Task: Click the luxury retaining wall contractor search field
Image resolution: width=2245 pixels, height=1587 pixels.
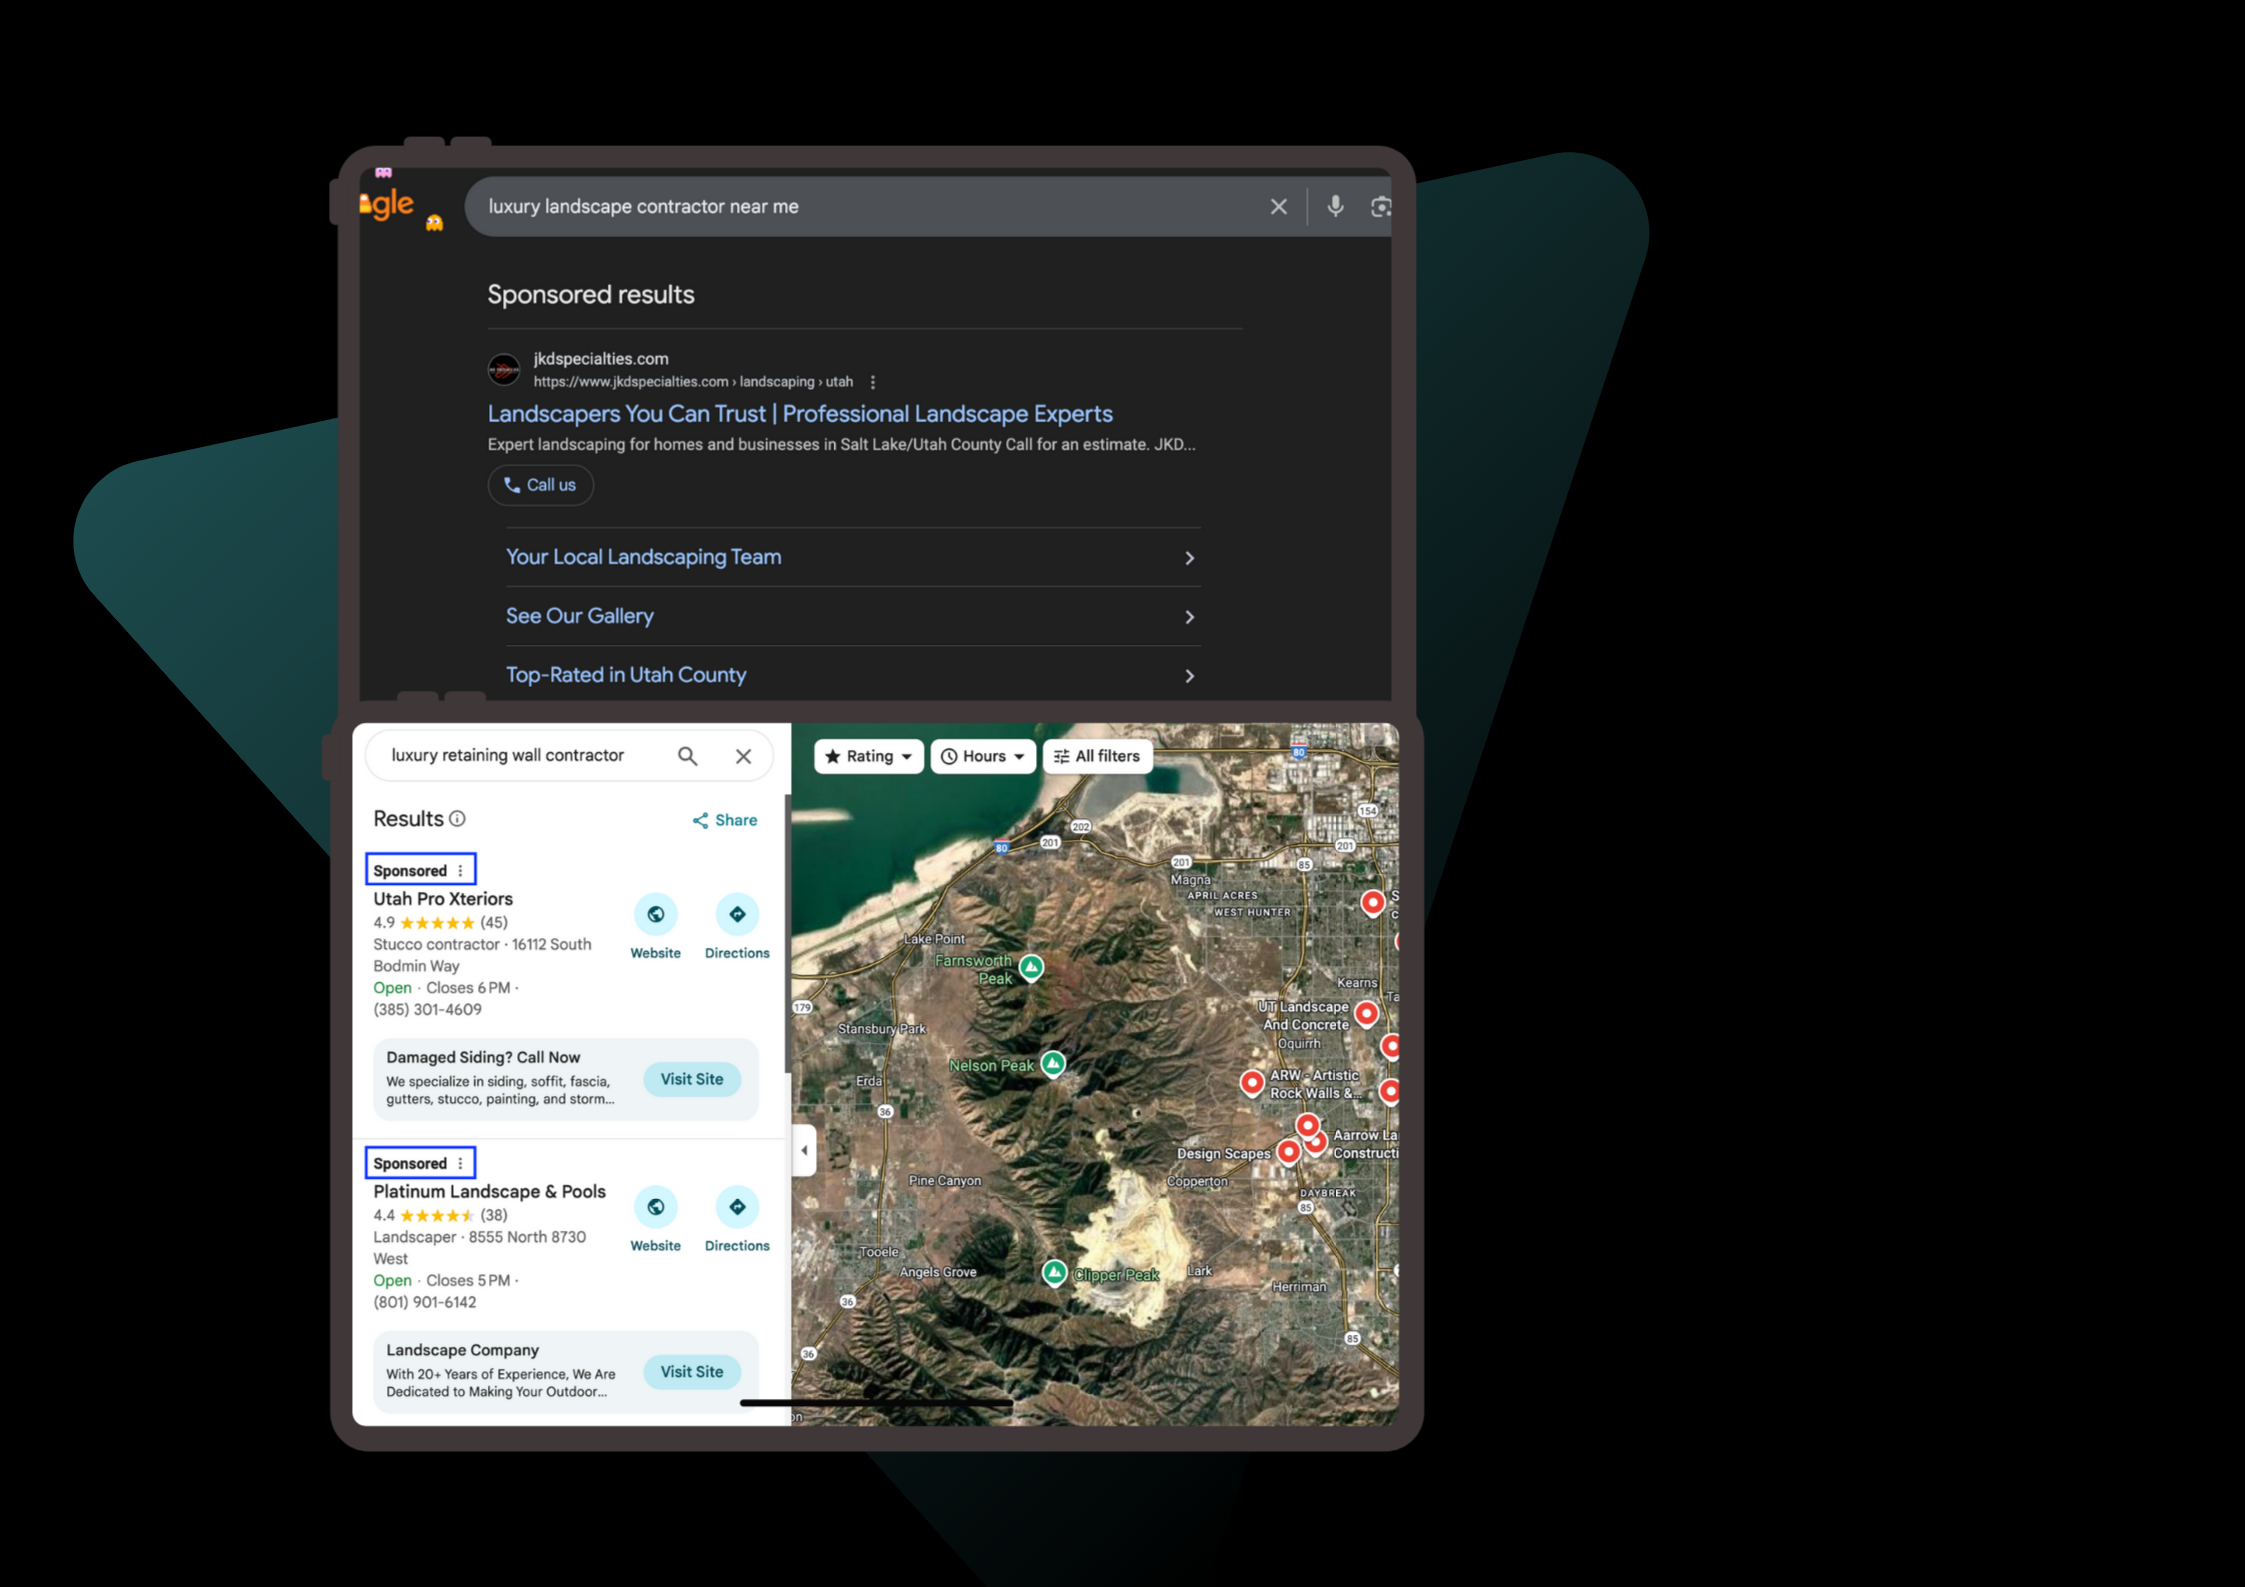Action: coord(510,756)
